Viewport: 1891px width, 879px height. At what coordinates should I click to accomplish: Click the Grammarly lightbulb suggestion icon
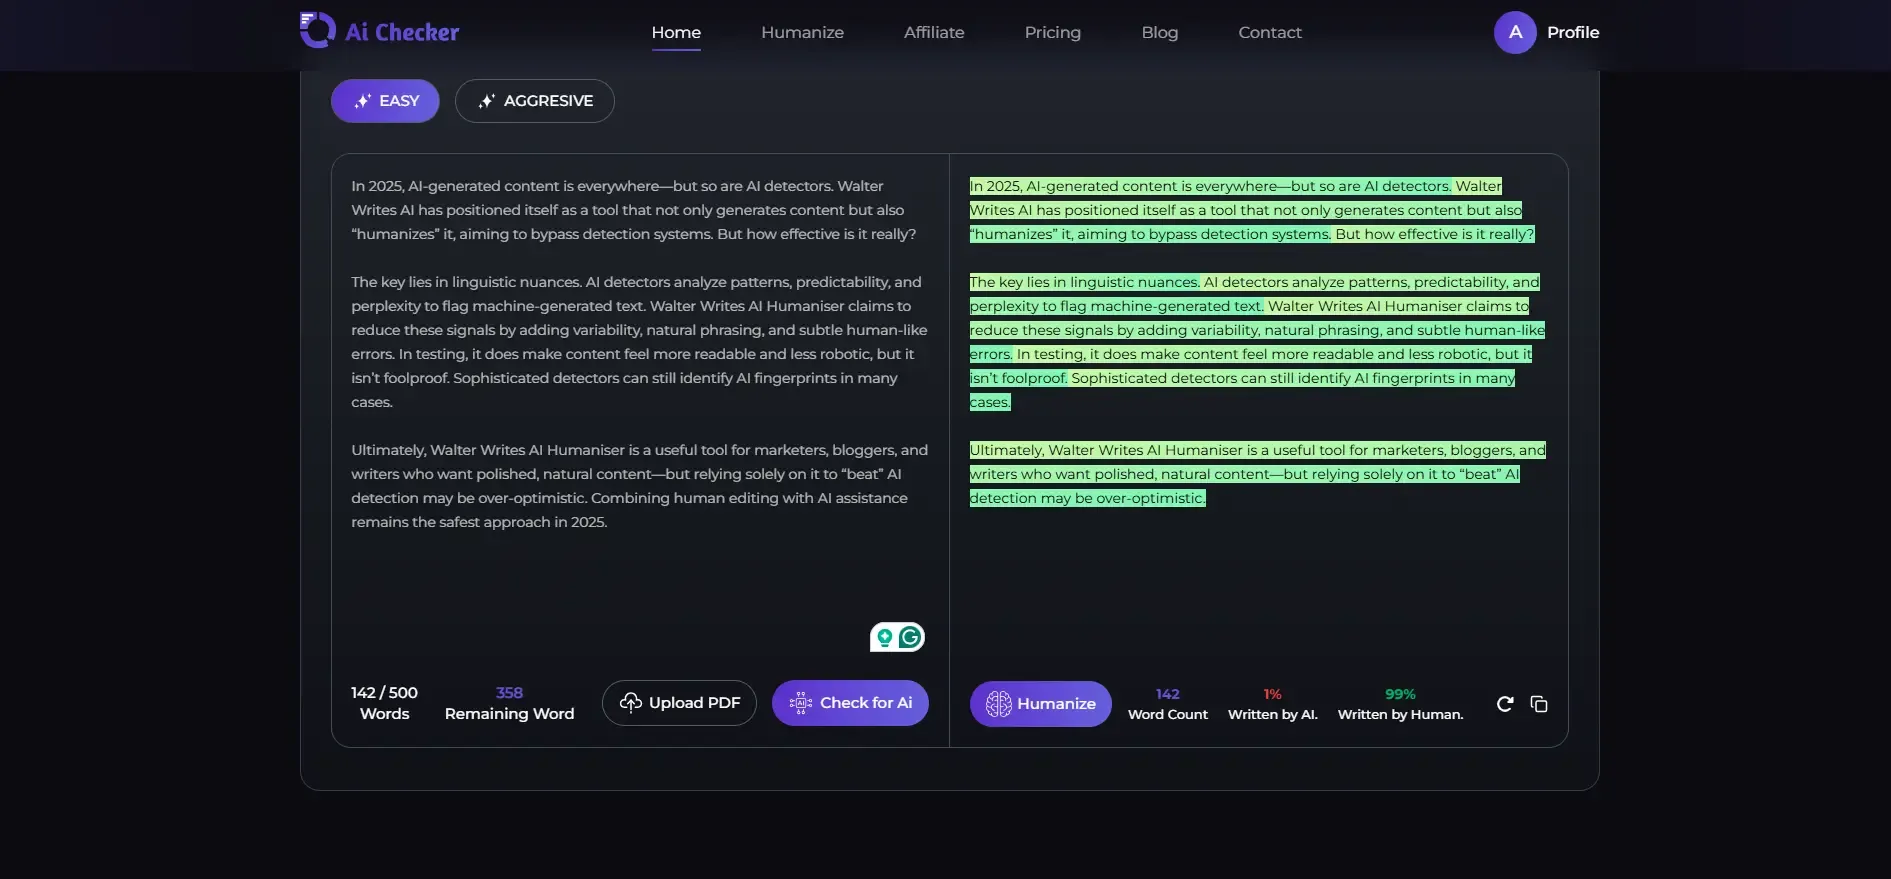coord(884,637)
